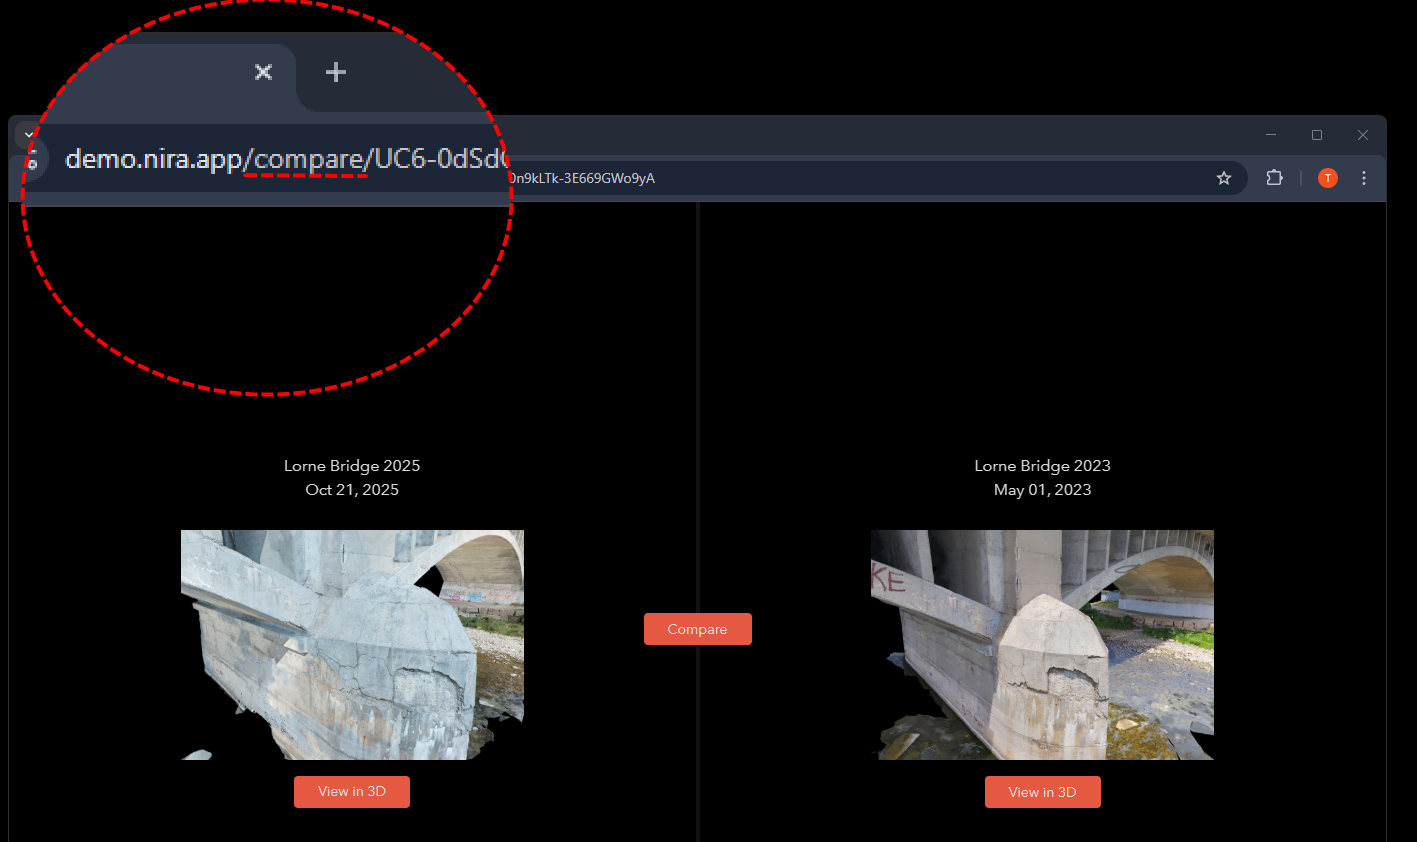The height and width of the screenshot is (842, 1417).
Task: Expand the tab search chevron
Action: (x=29, y=135)
